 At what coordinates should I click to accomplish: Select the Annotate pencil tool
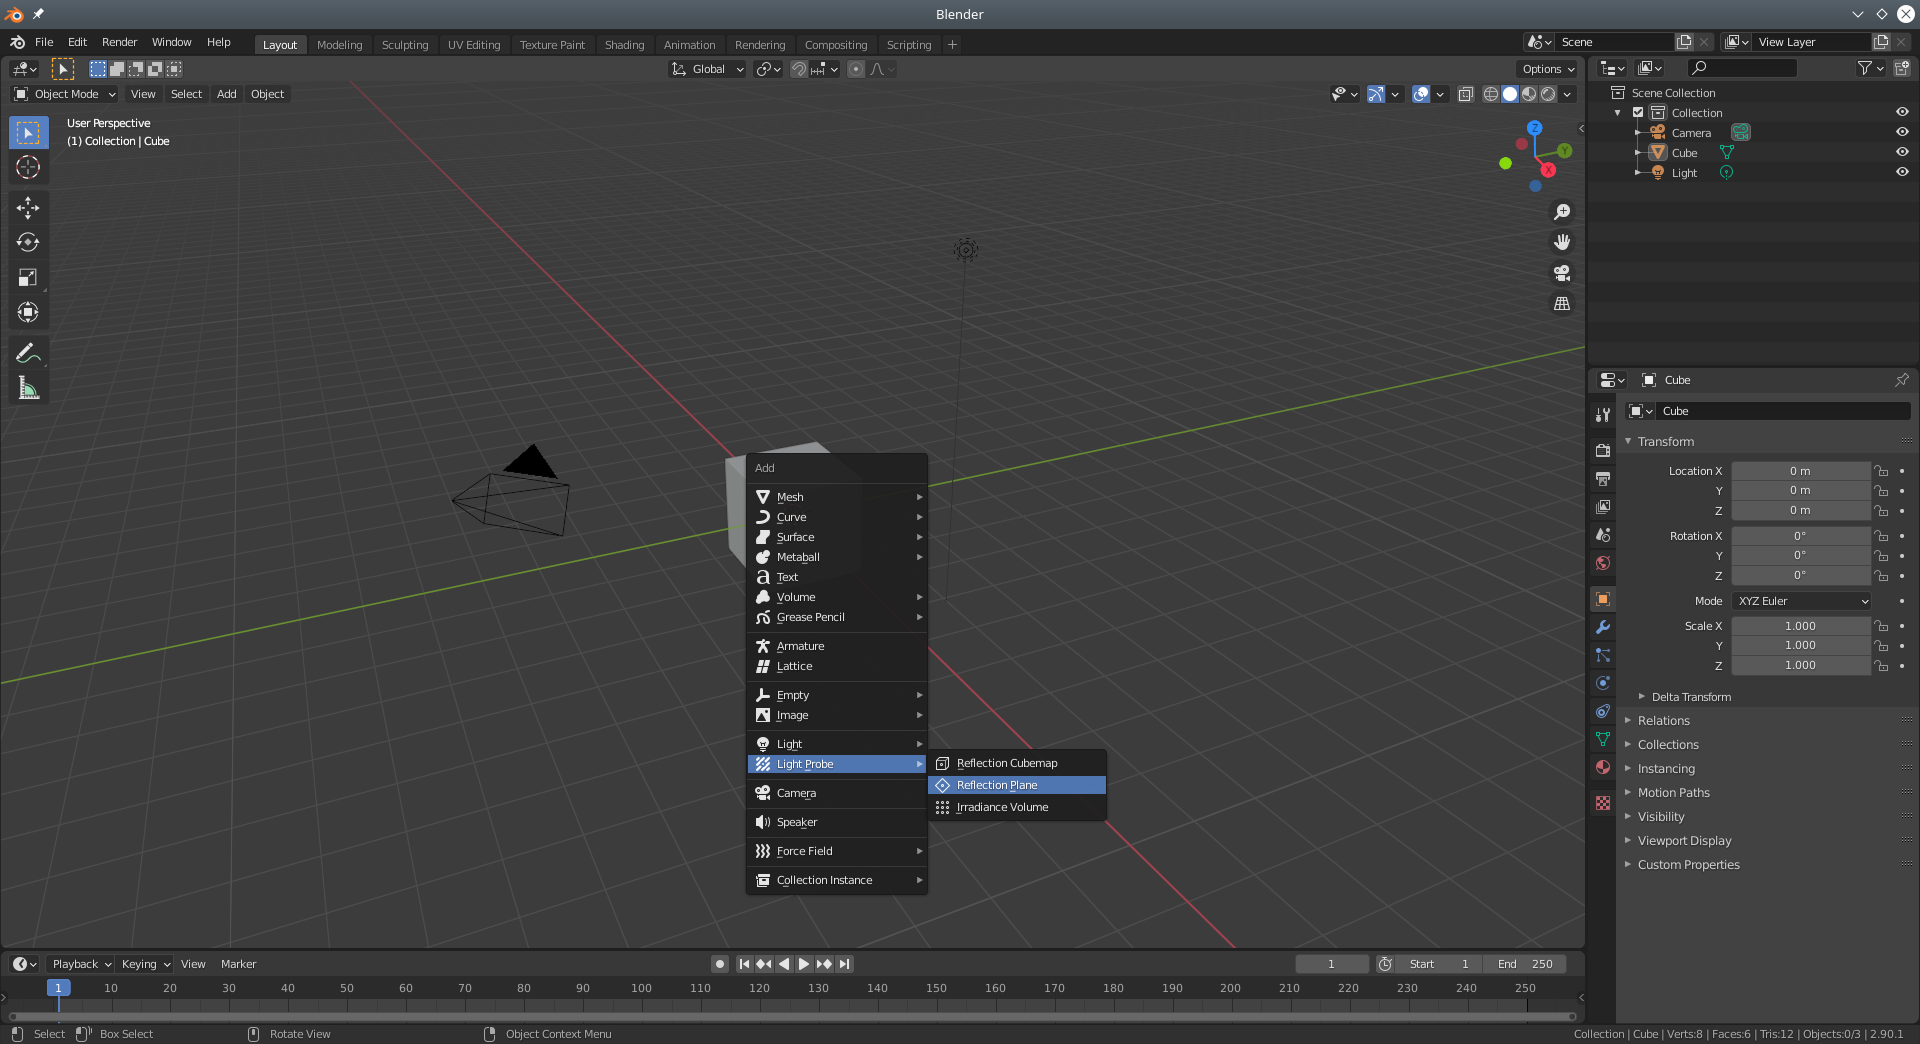(x=28, y=353)
